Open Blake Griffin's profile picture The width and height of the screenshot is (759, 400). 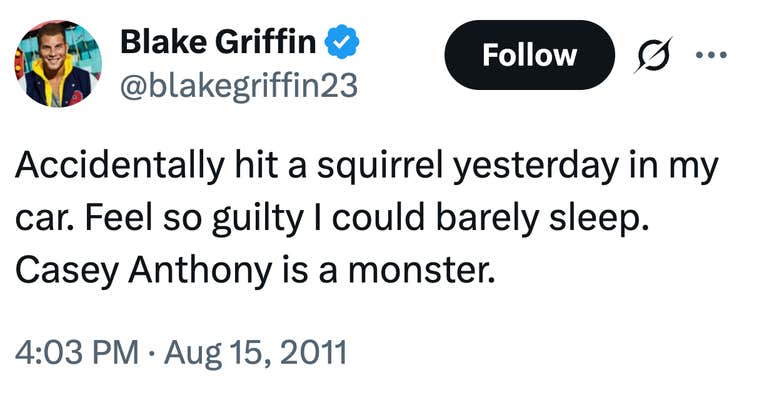57,64
